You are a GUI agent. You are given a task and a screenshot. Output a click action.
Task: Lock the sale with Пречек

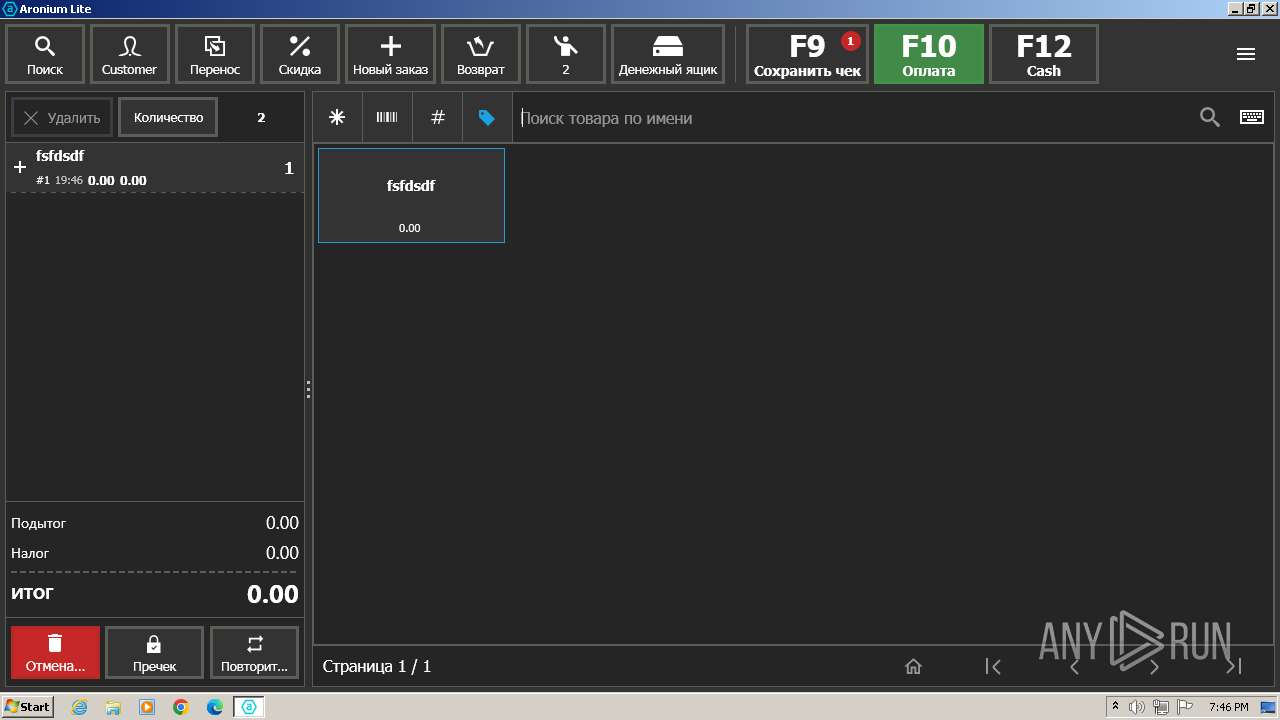coord(154,653)
